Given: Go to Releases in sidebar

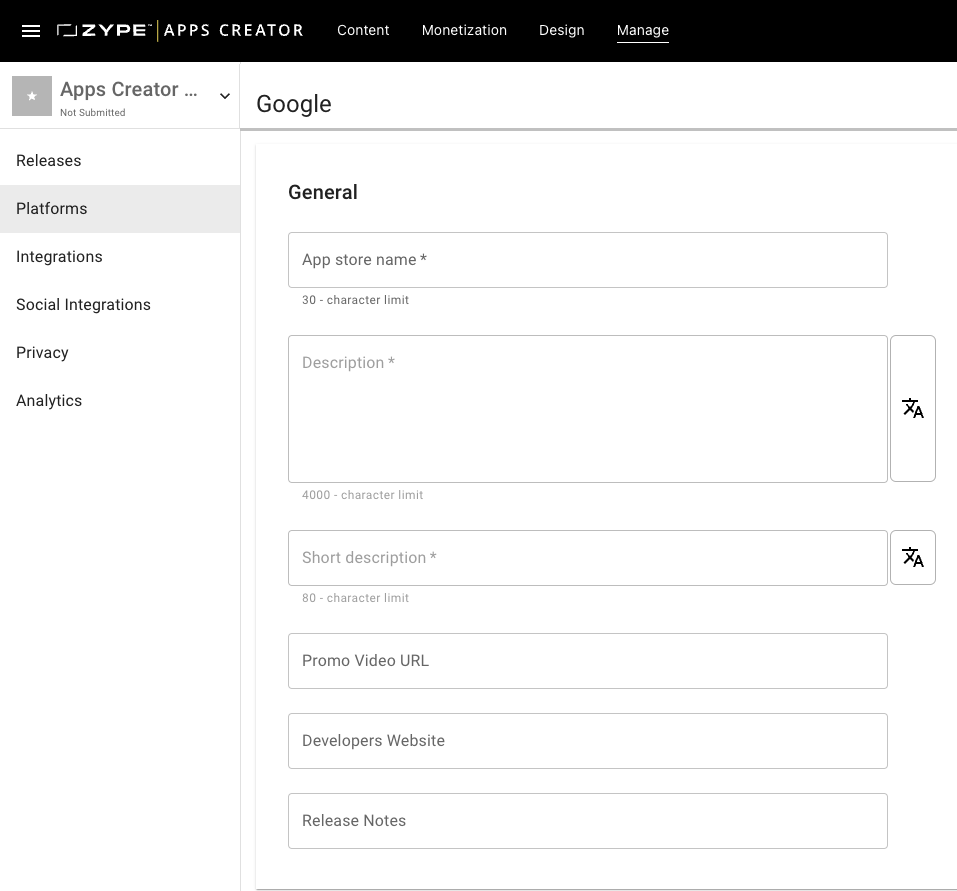Looking at the screenshot, I should (x=120, y=161).
